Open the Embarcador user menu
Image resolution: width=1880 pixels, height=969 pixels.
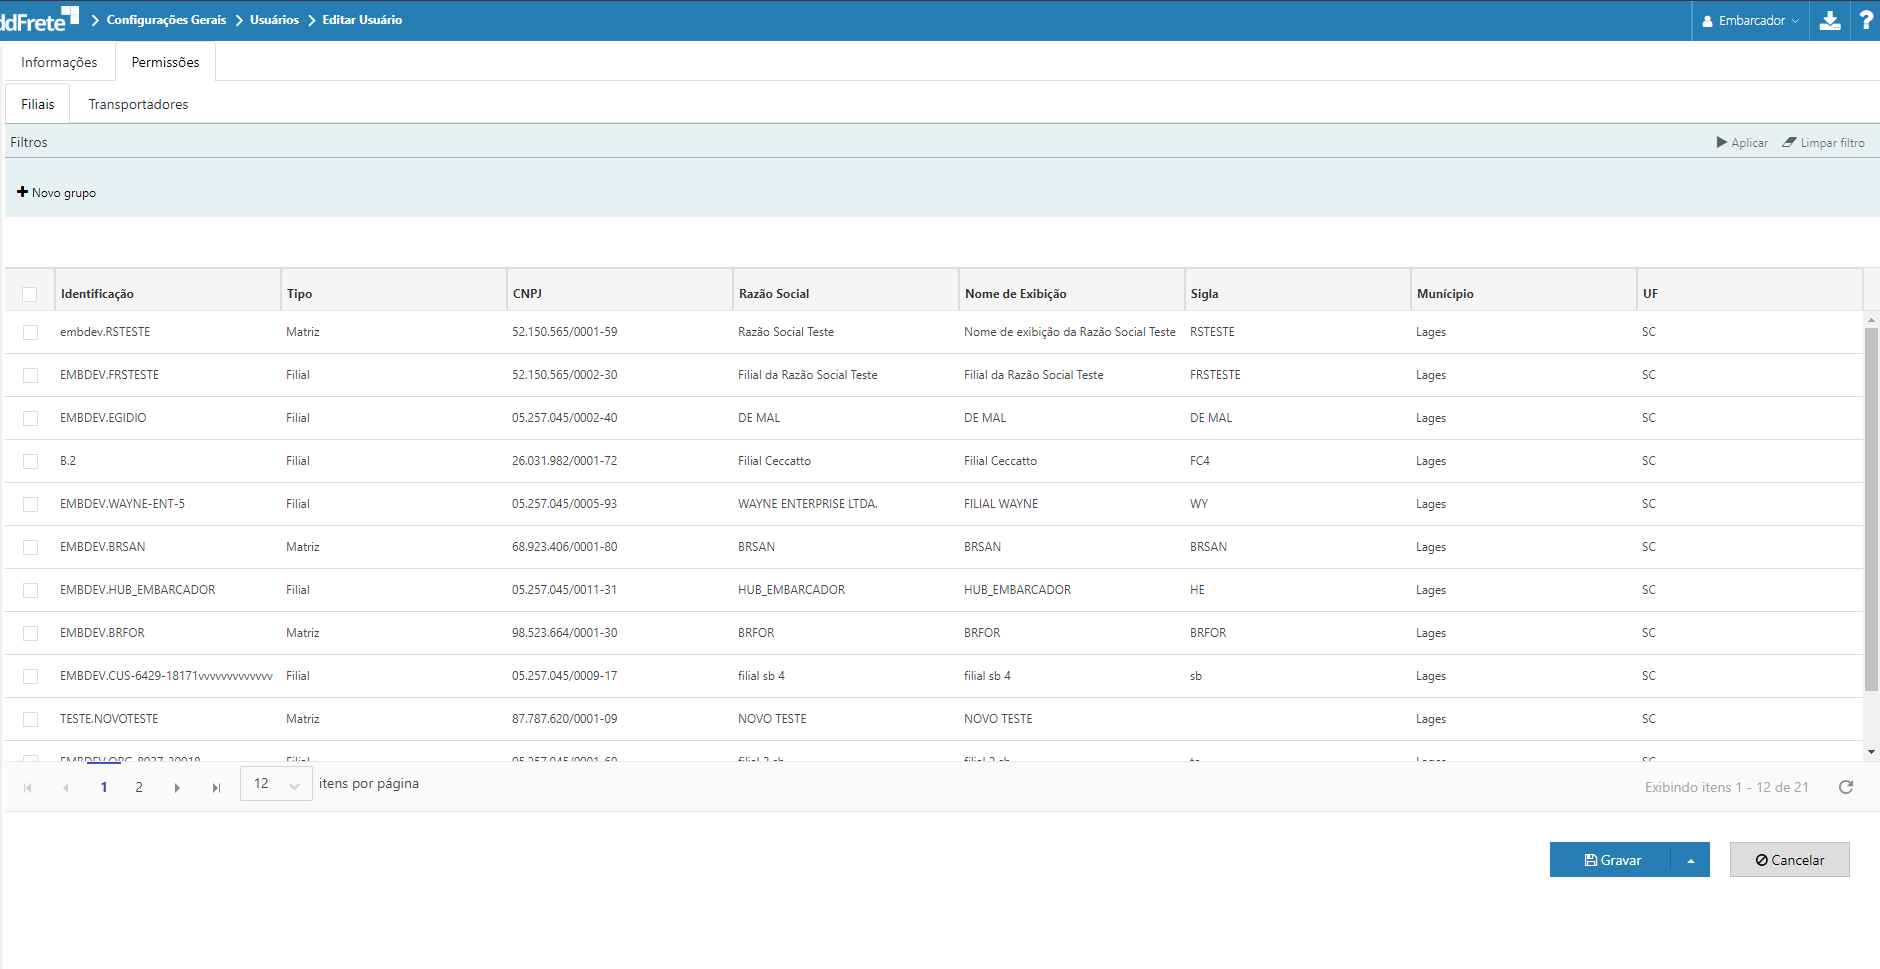coord(1750,21)
